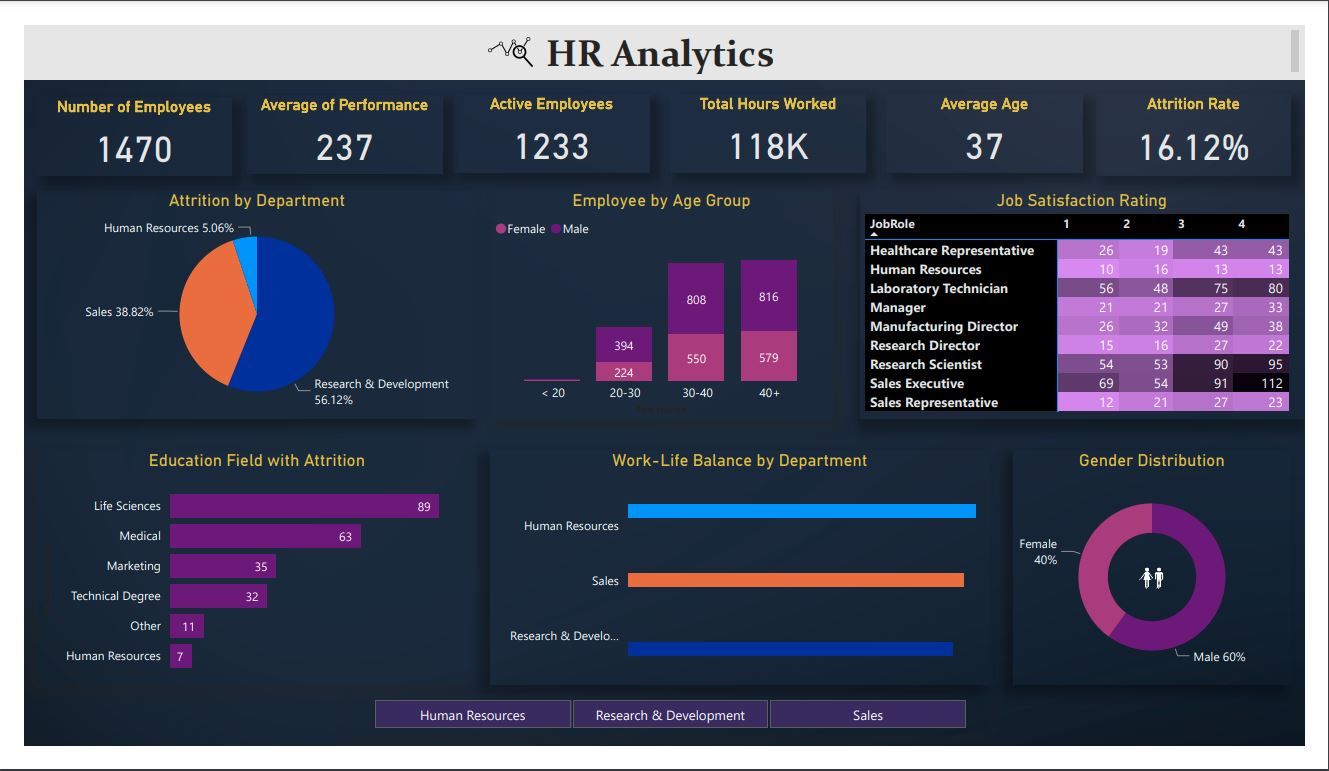
Task: Click the dark blue Research & Development work-life bar
Action: 790,649
